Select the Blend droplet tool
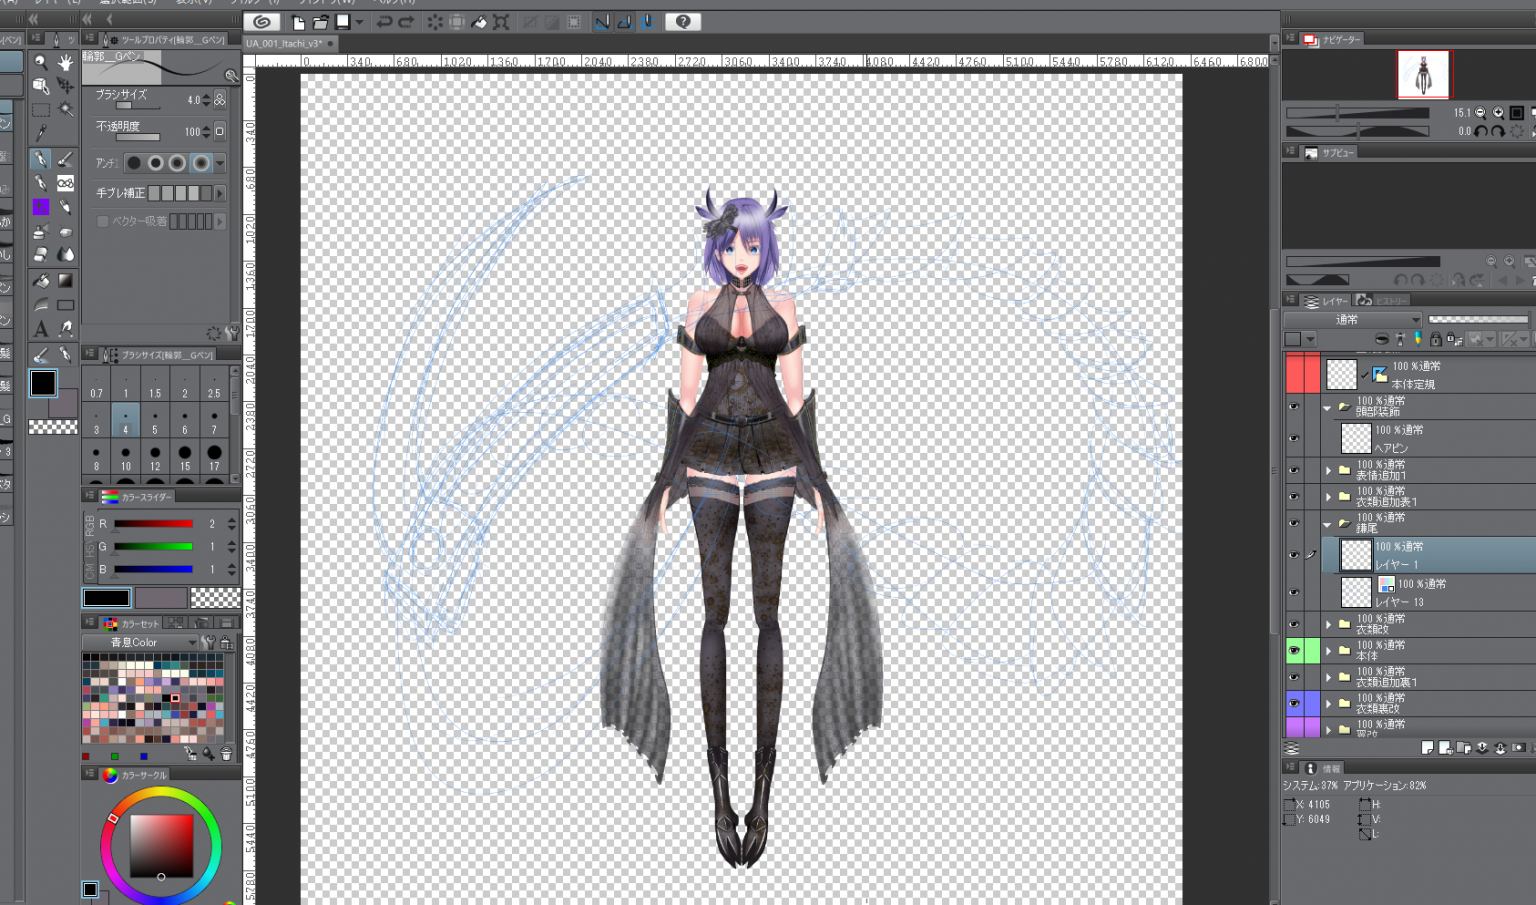 pyautogui.click(x=65, y=256)
